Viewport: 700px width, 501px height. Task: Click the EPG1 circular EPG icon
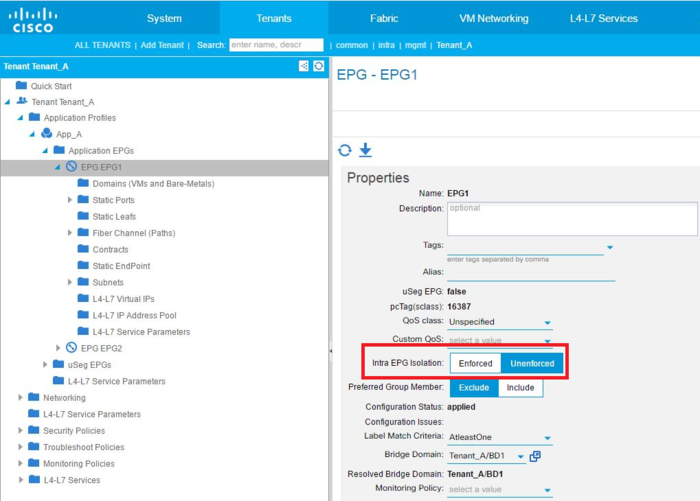[71, 167]
